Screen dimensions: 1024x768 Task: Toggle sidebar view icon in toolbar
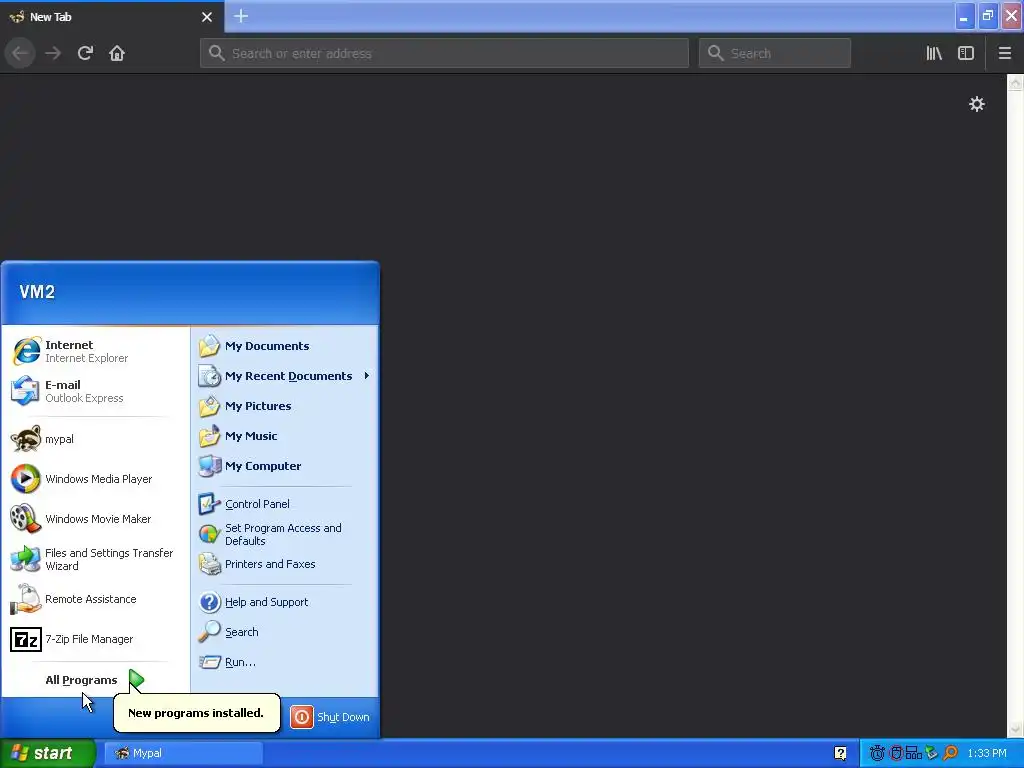point(966,53)
